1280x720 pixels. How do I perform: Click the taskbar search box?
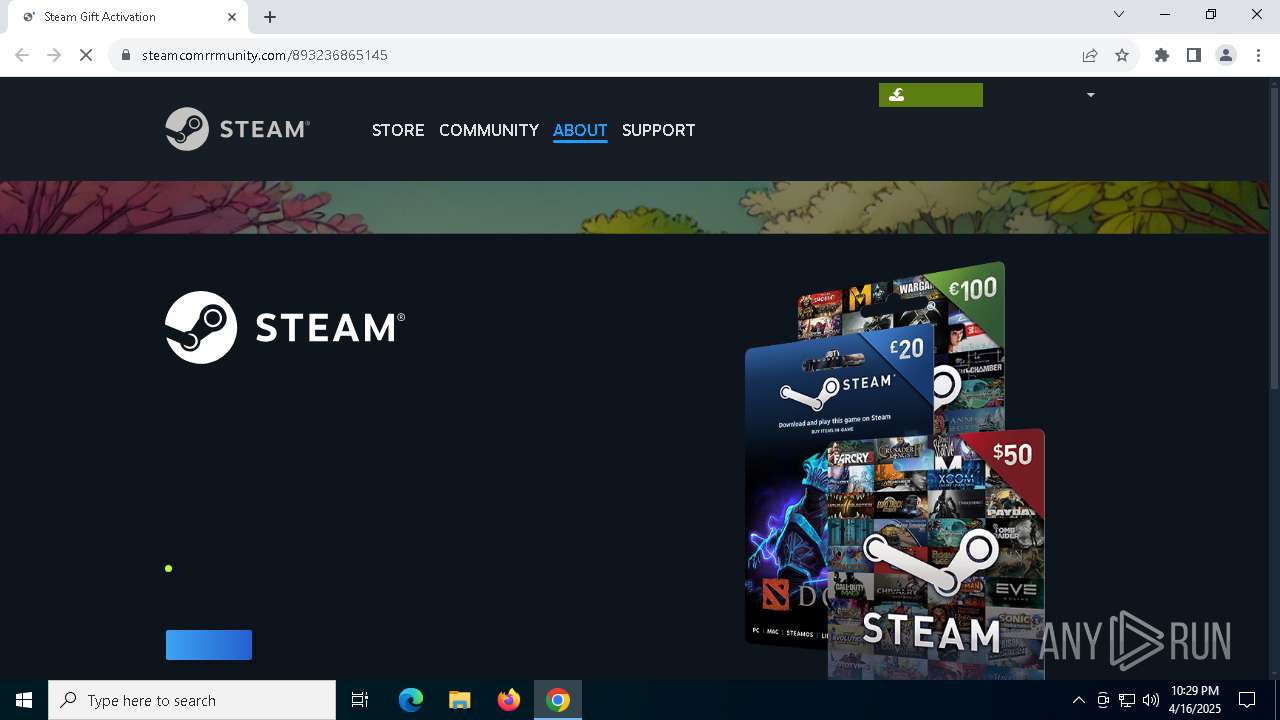click(x=192, y=700)
